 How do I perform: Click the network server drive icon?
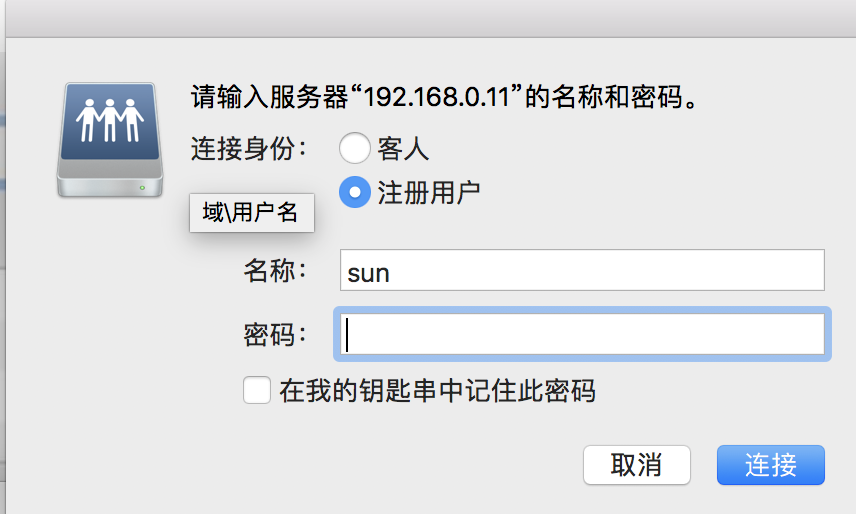(x=110, y=140)
